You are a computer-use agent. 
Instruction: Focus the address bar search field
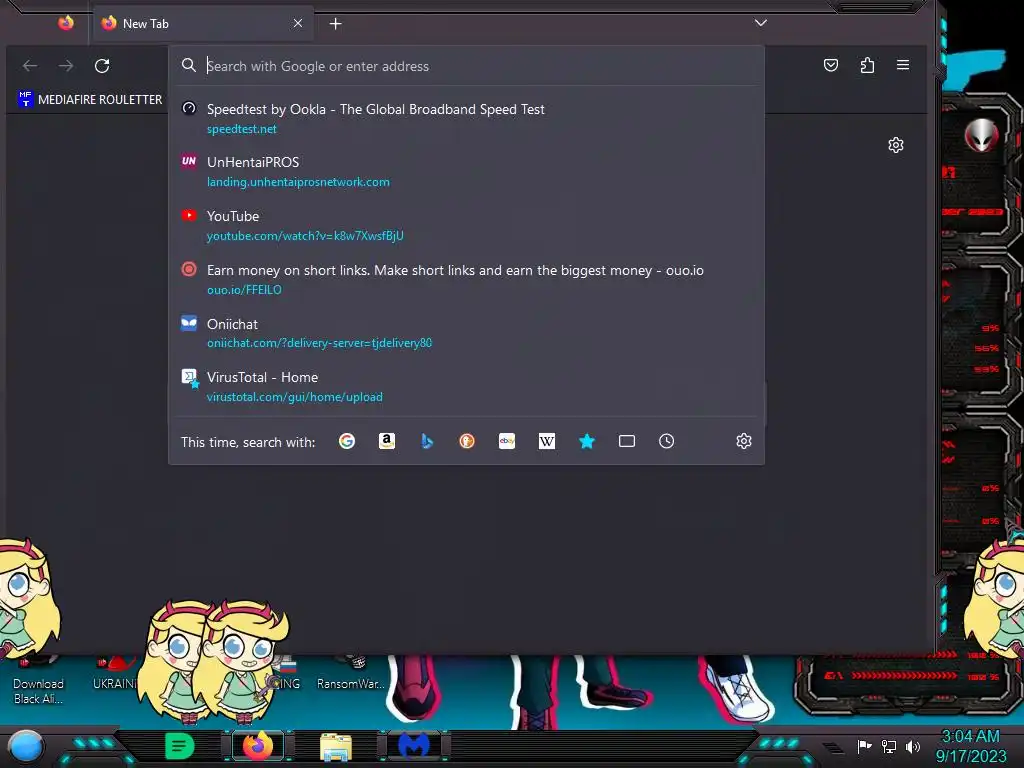(x=466, y=66)
